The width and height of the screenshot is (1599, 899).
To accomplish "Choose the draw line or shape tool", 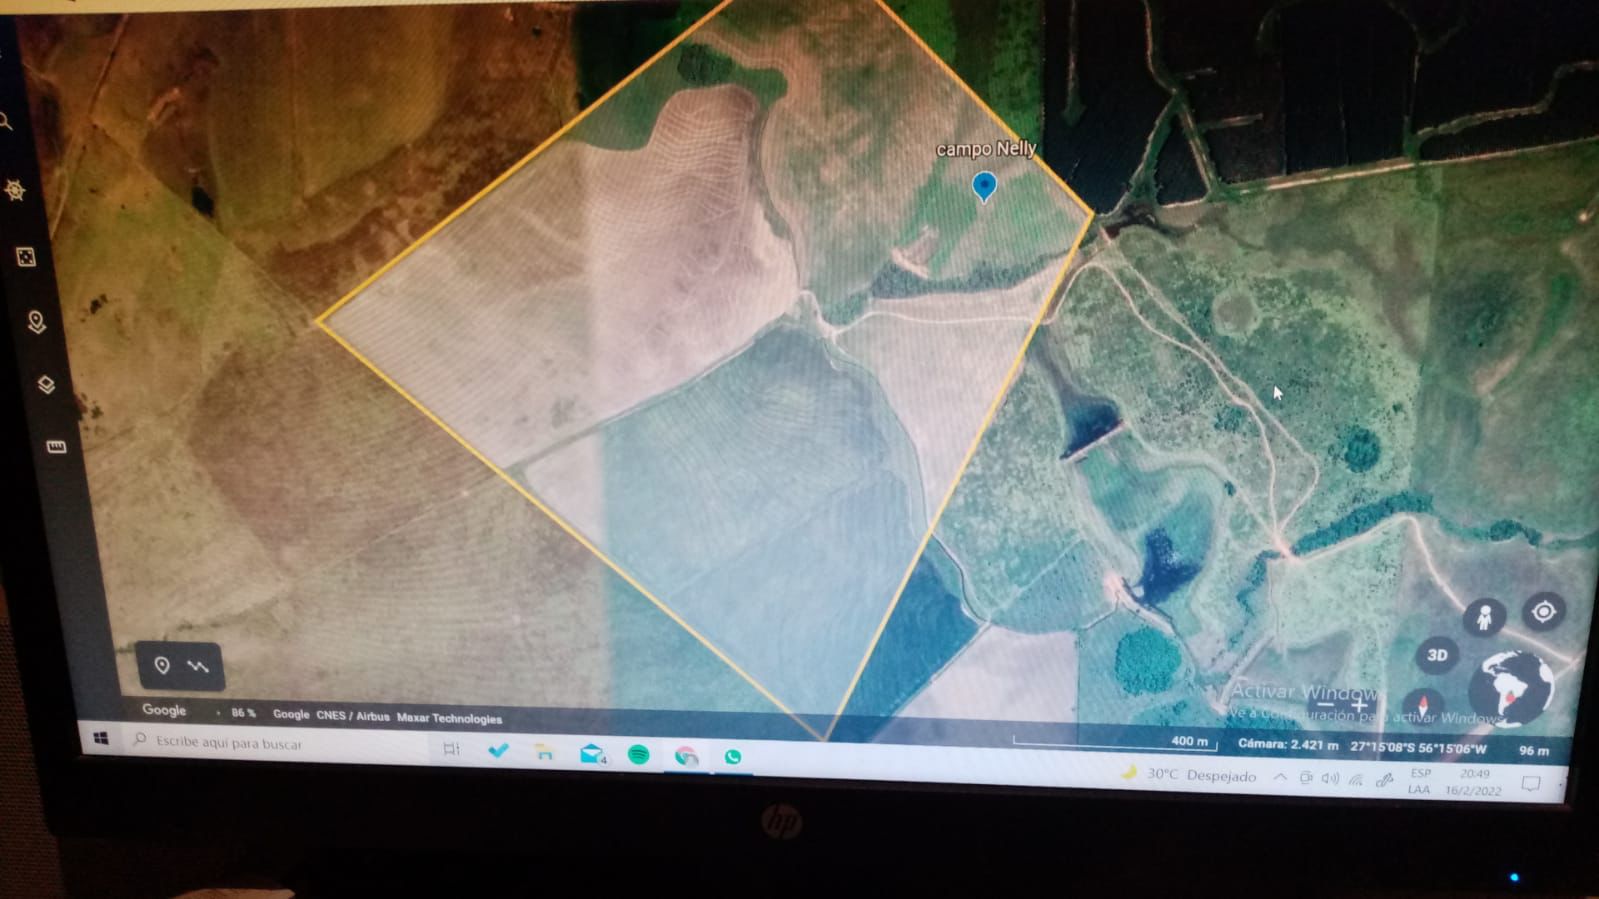I will 198,666.
